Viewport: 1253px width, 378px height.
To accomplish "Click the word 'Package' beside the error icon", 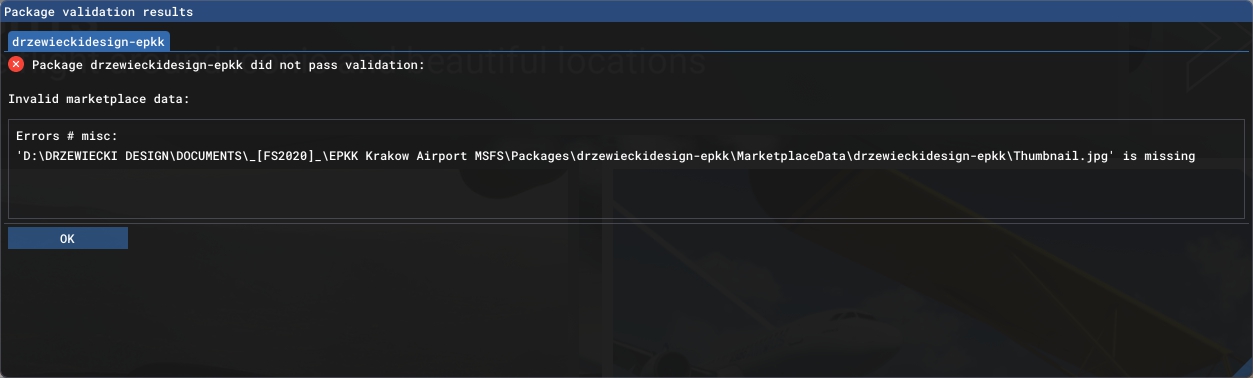I will click(57, 65).
